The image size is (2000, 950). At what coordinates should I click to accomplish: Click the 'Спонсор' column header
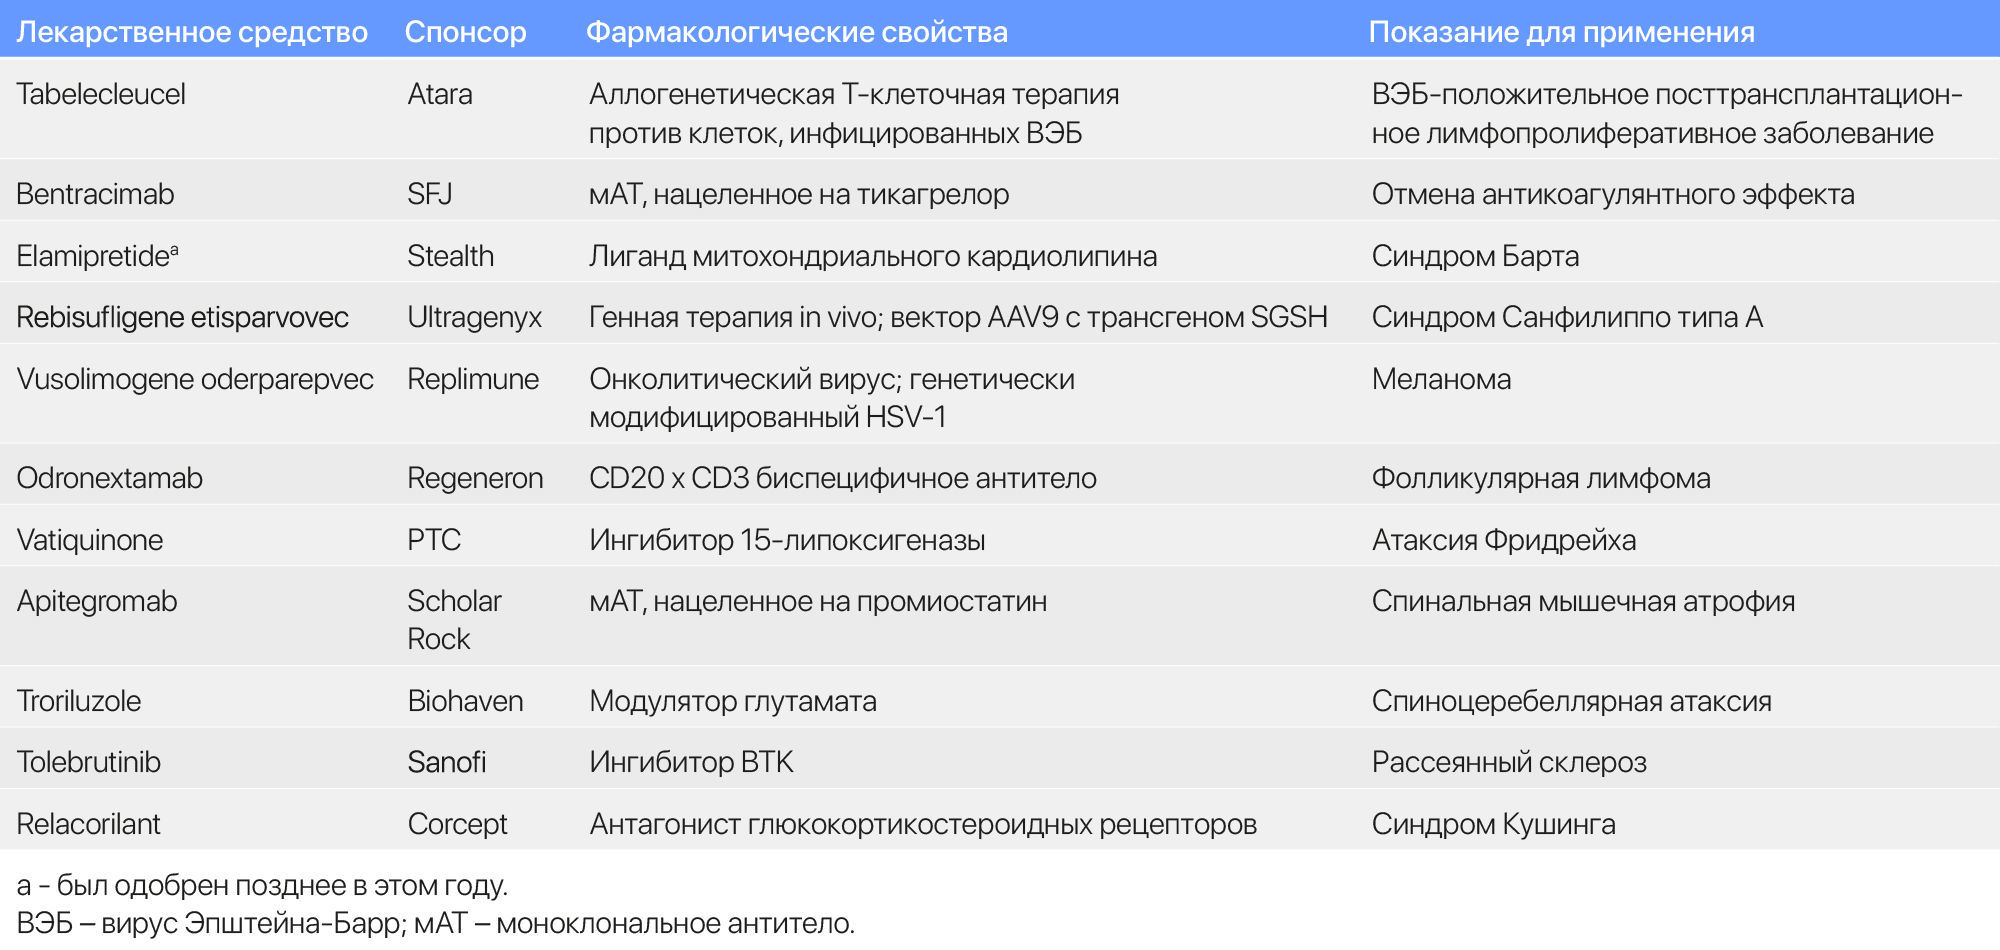(x=465, y=32)
